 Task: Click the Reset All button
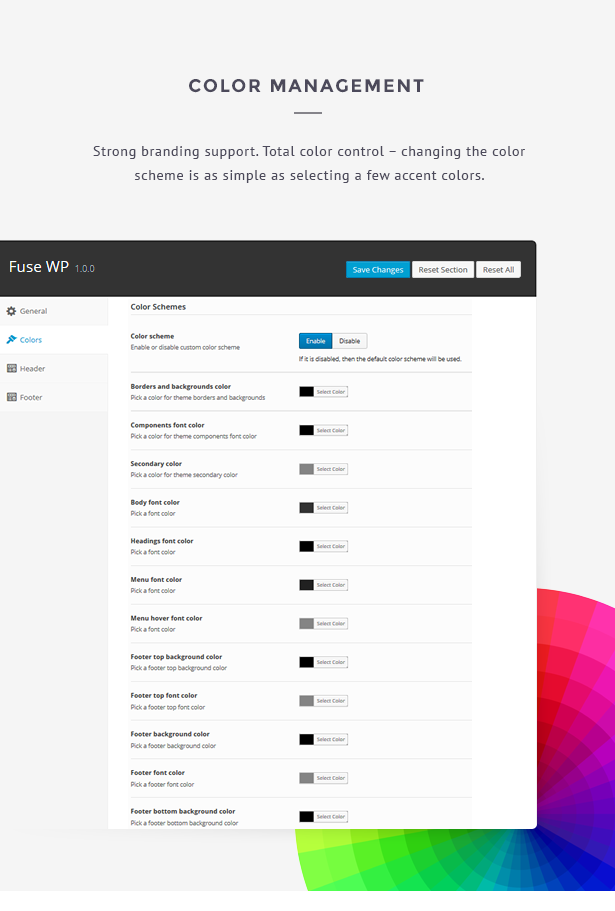tap(498, 269)
